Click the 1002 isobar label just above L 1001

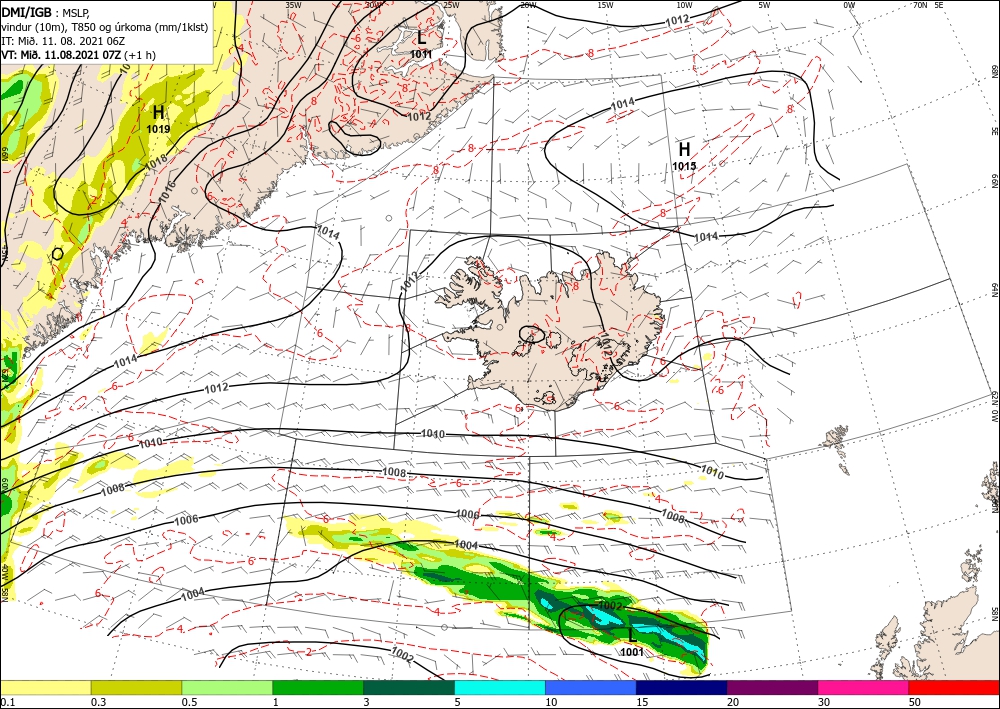[610, 605]
